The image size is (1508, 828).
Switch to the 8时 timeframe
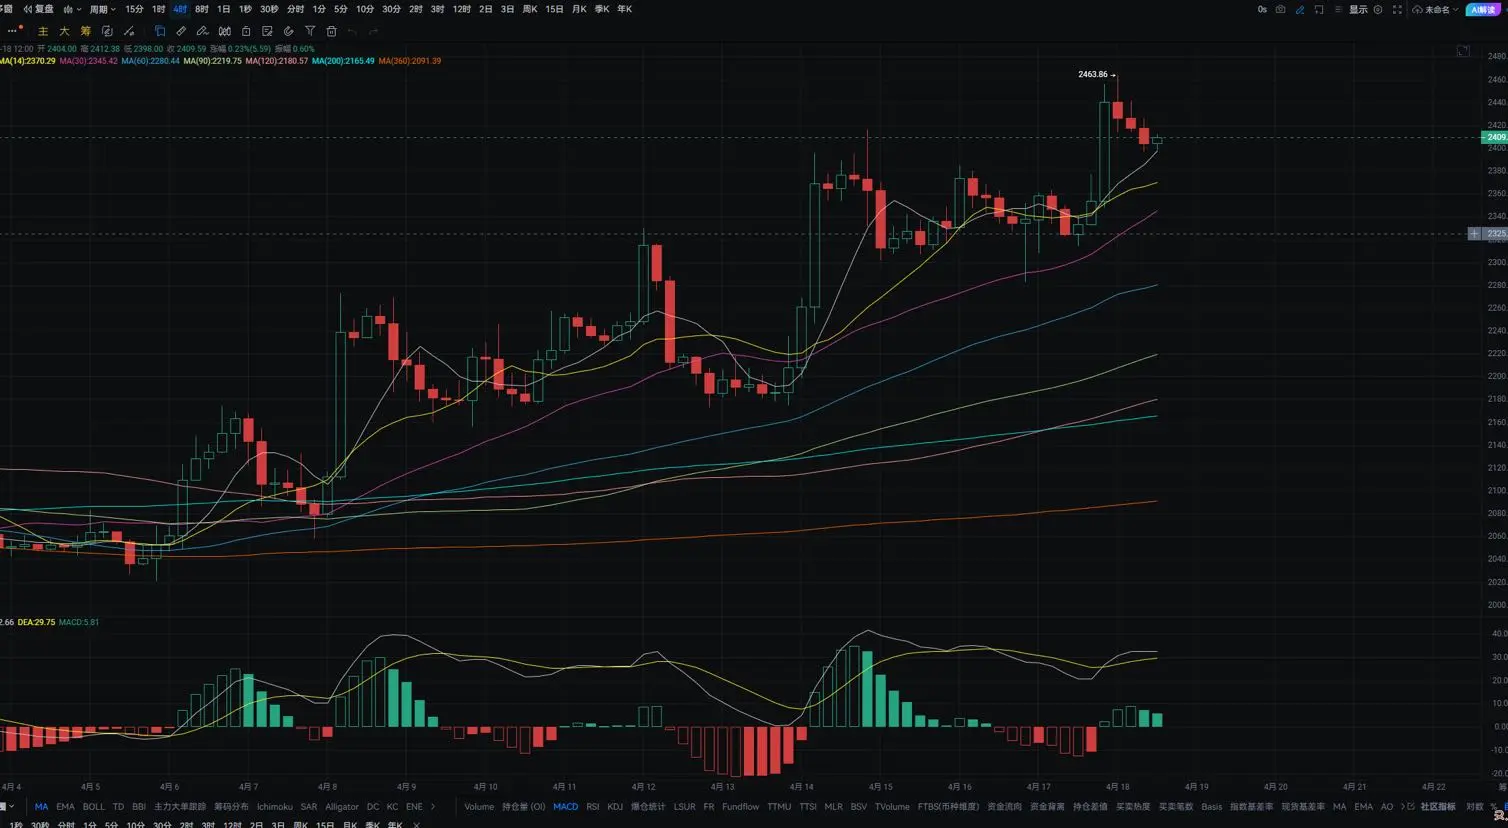click(x=202, y=9)
